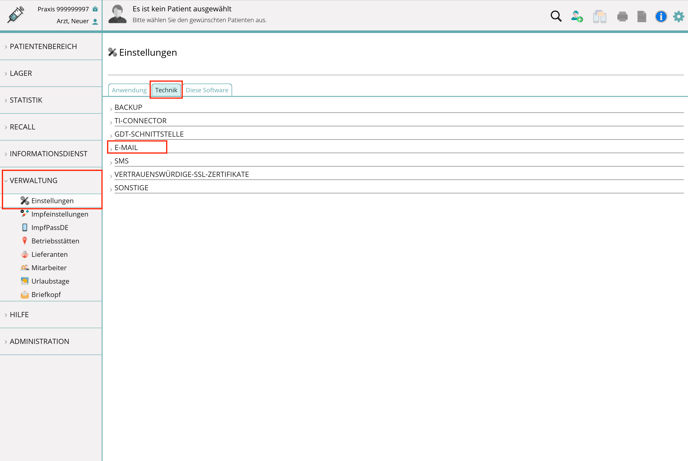Click the search magnifier icon
Screen dimensions: 688x461
(x=556, y=16)
